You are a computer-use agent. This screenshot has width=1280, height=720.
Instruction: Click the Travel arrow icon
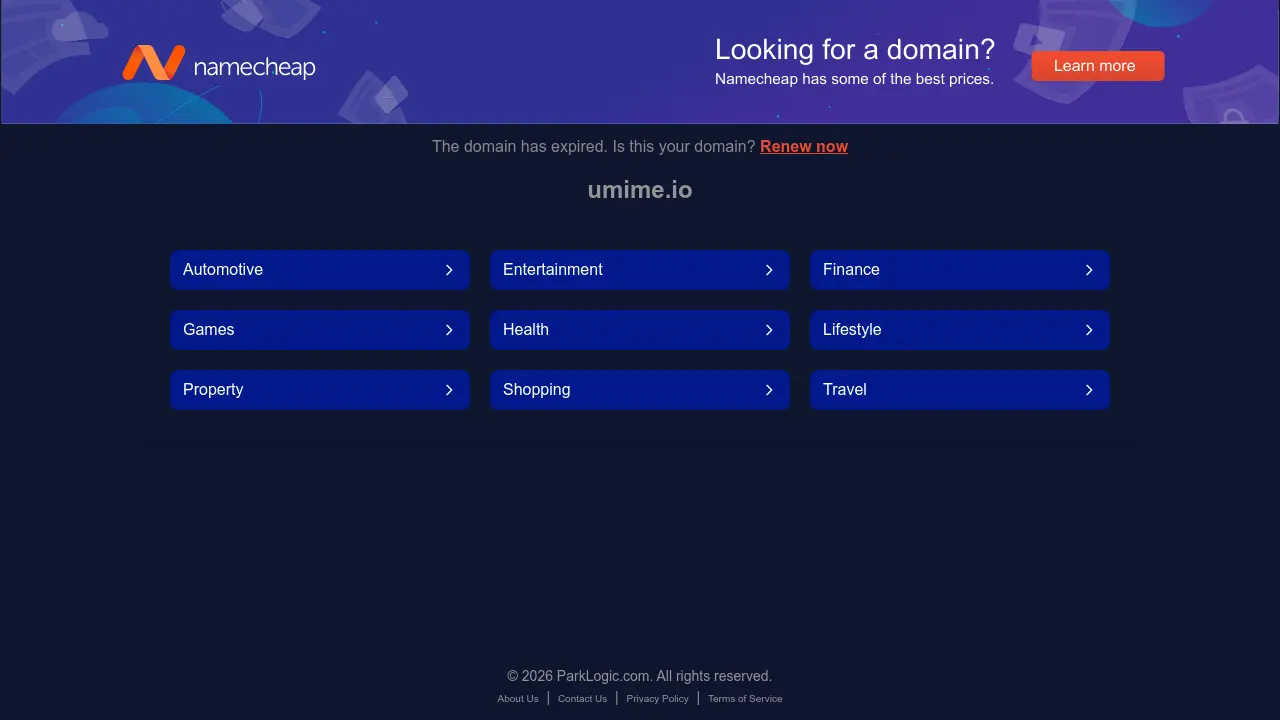(x=1089, y=390)
